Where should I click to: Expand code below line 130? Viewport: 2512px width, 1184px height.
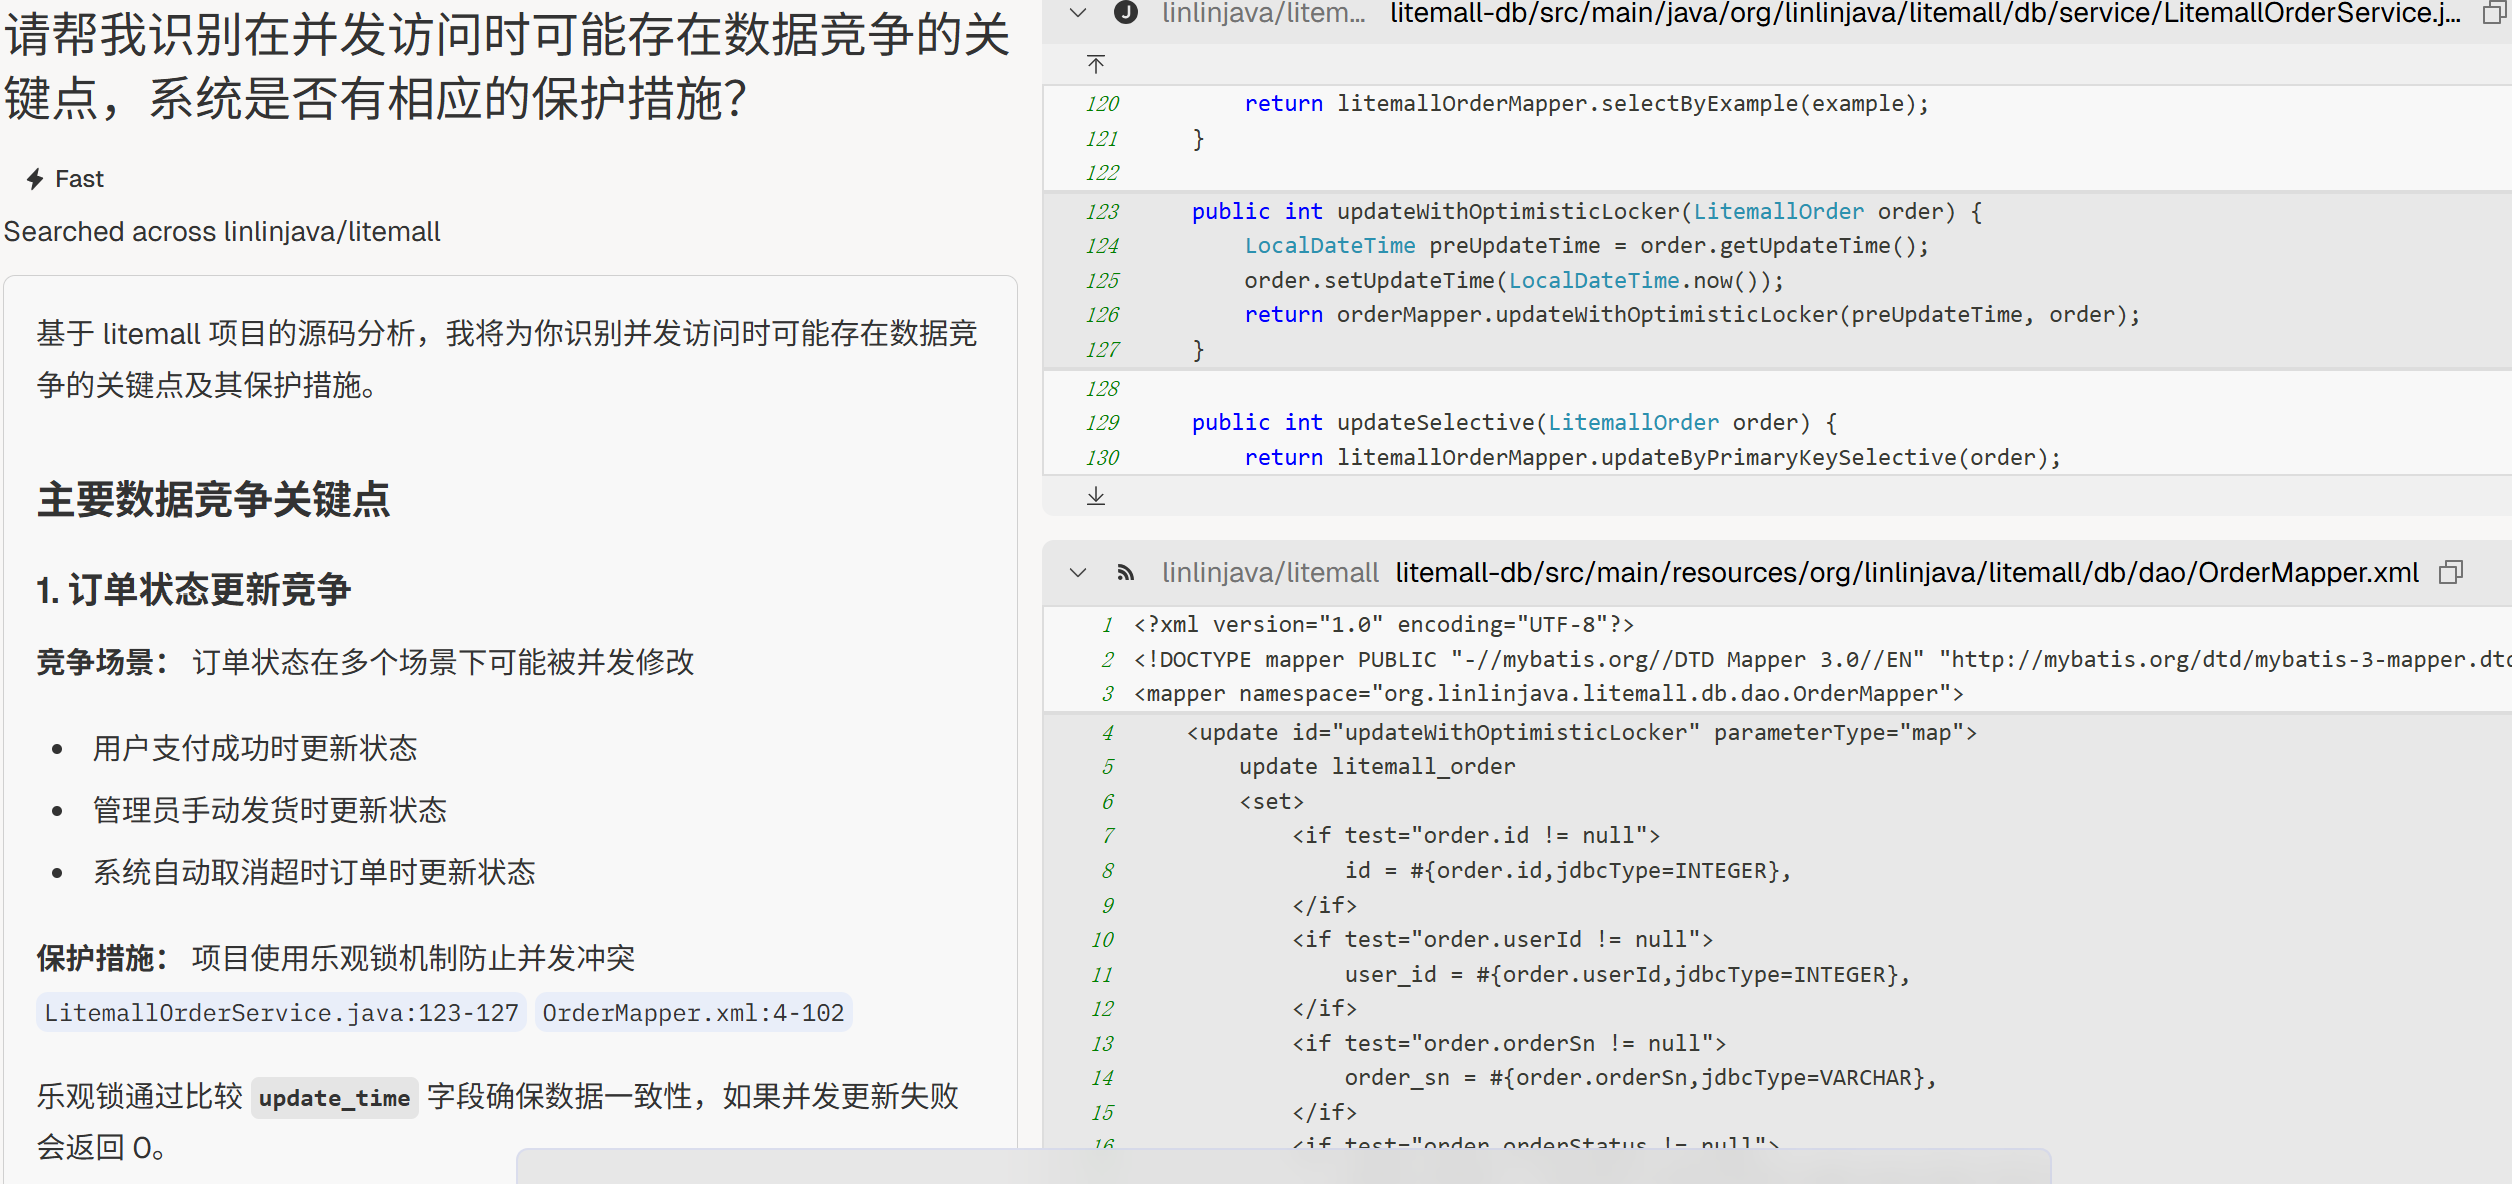(1096, 496)
